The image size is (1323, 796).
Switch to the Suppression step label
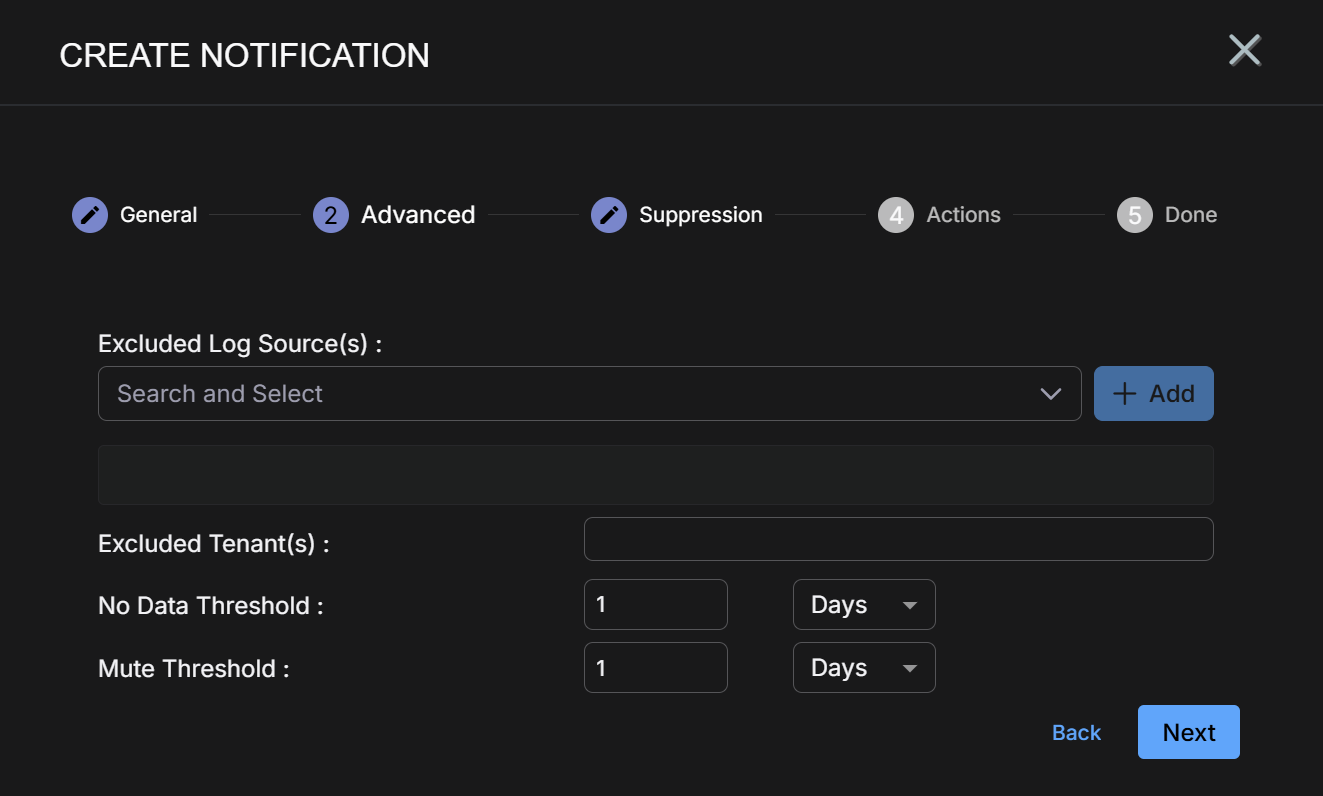point(700,215)
